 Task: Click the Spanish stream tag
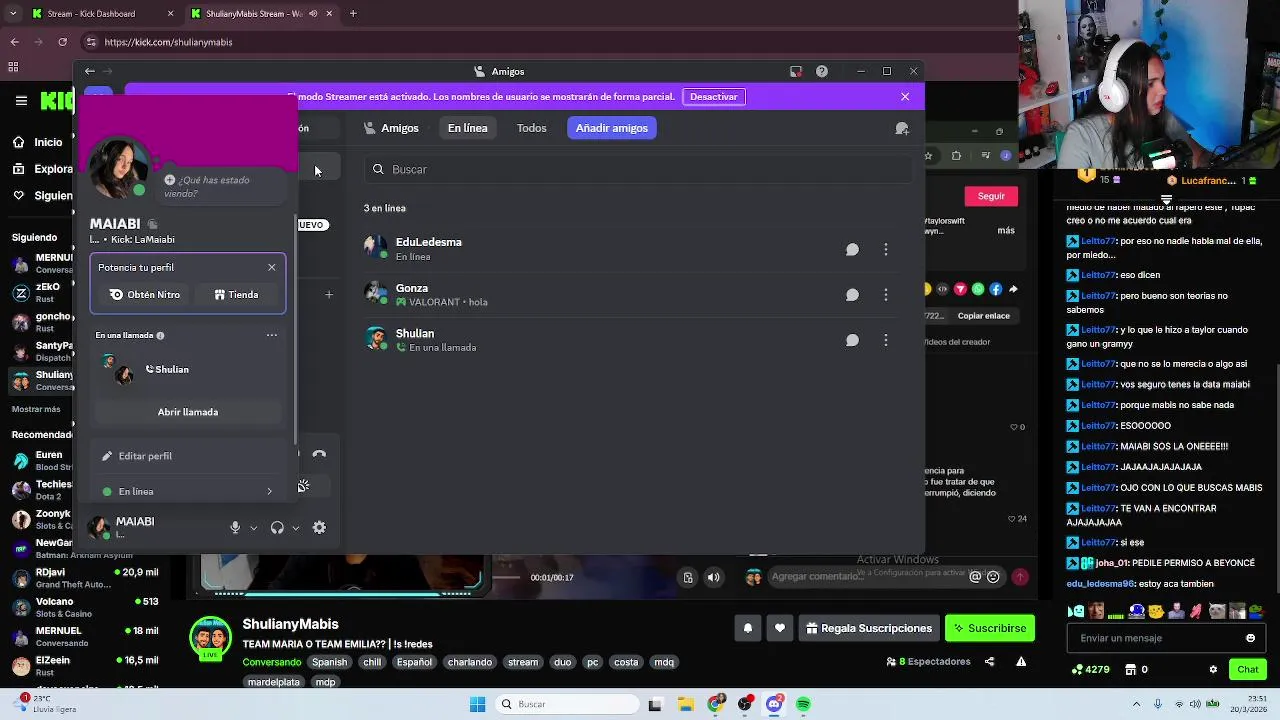click(x=329, y=662)
